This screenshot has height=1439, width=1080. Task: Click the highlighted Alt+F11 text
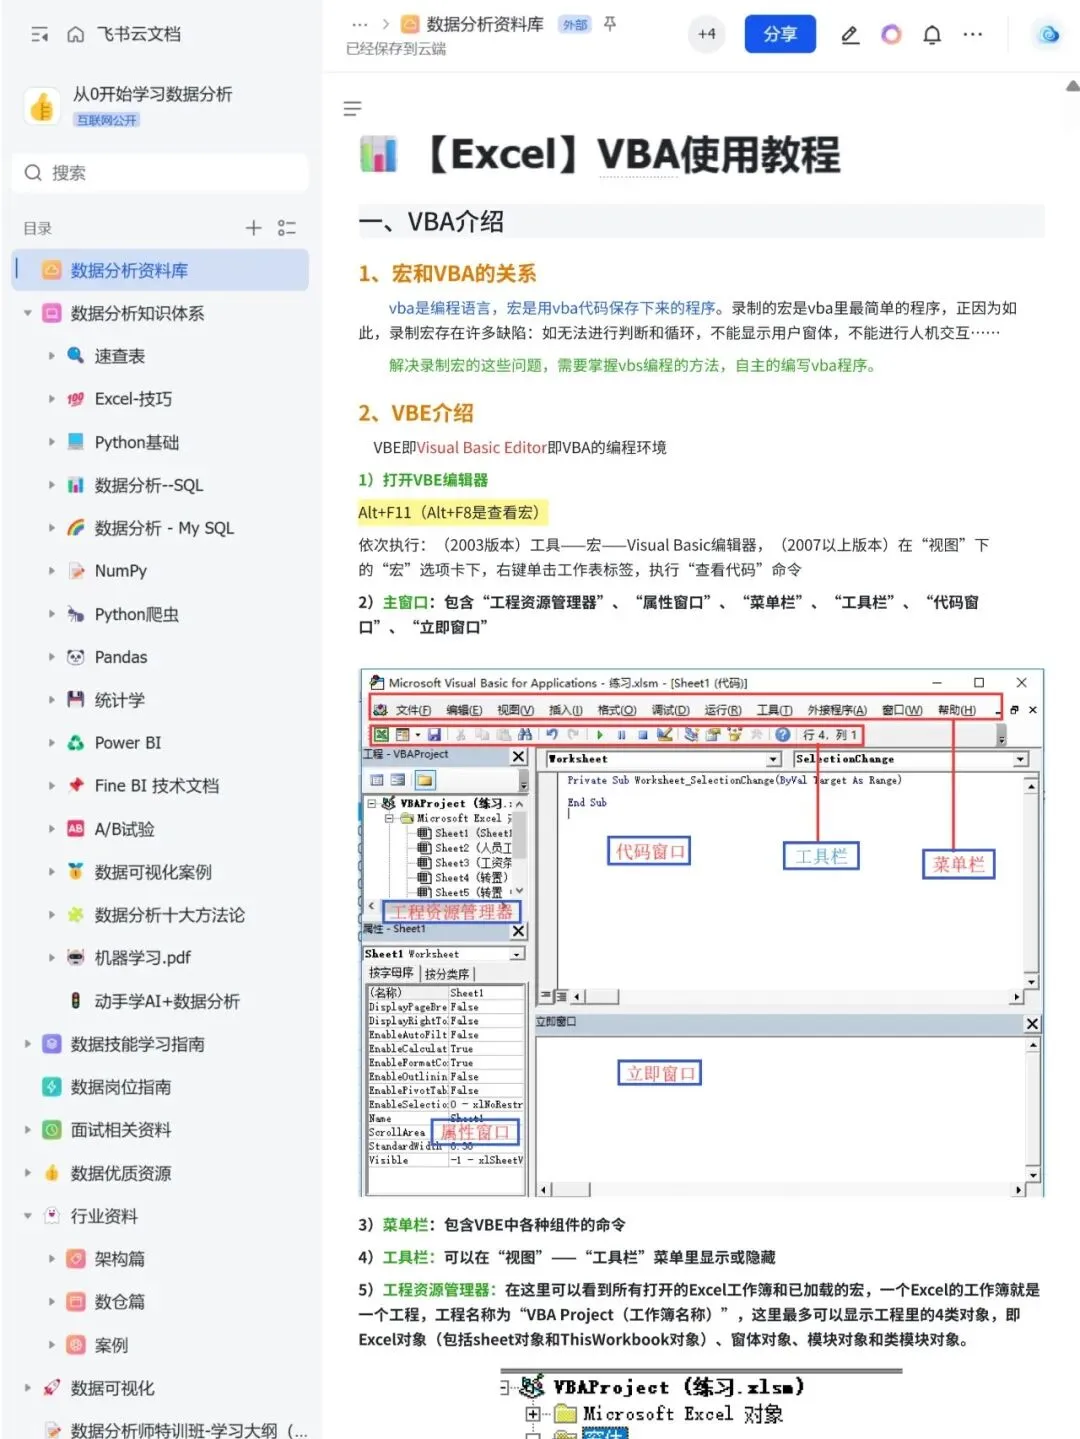pos(452,512)
